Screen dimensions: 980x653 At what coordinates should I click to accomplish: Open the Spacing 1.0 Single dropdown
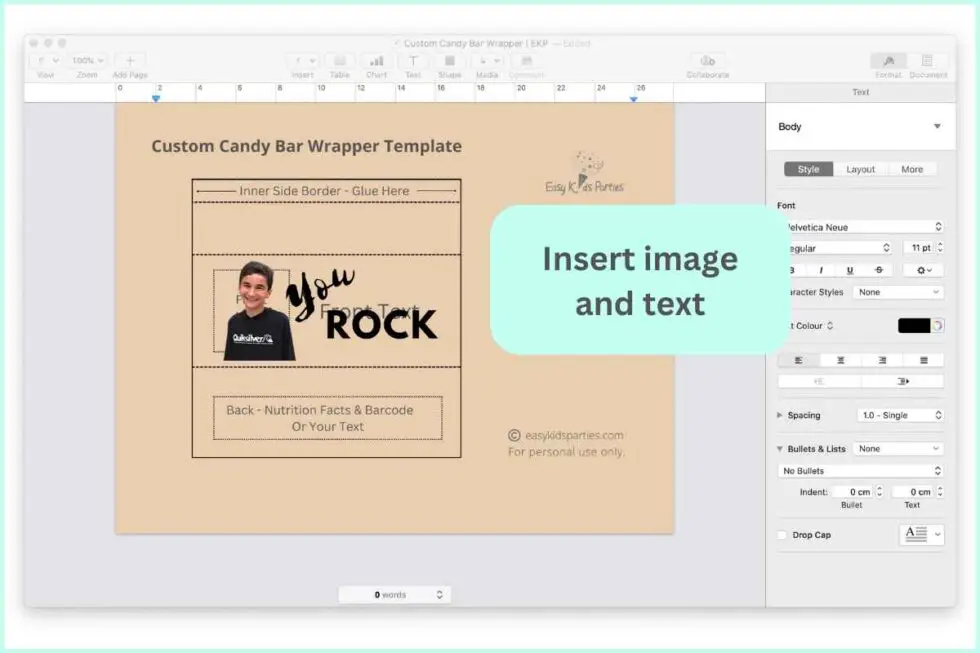[900, 414]
